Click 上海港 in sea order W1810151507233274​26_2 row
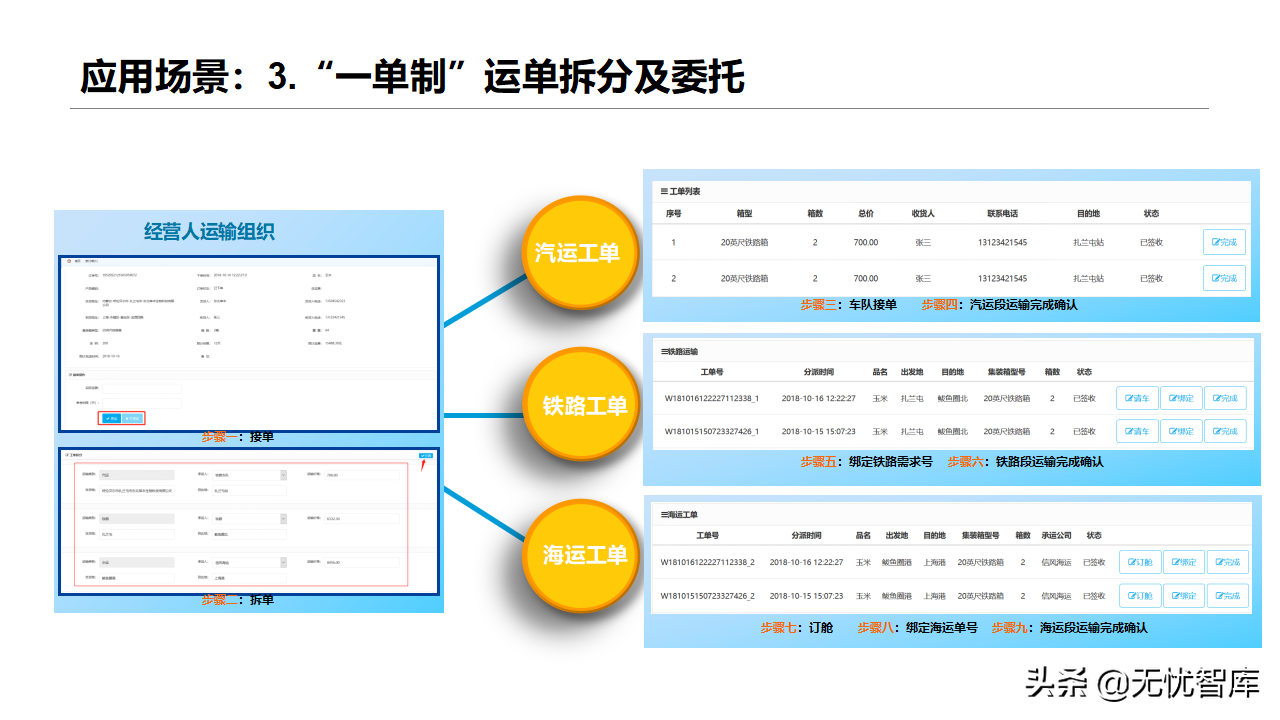The image size is (1280, 720). click(x=935, y=596)
